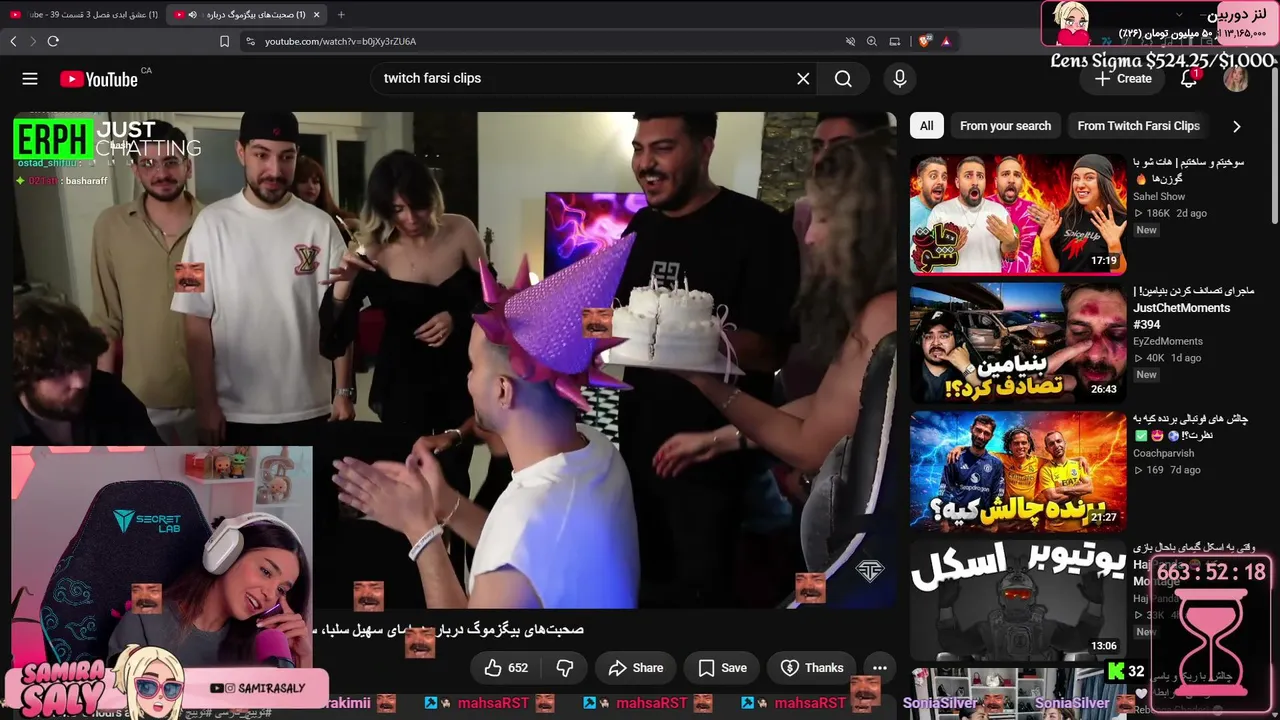1280x720 pixels.
Task: Click the YouTube URL address field
Action: point(540,41)
